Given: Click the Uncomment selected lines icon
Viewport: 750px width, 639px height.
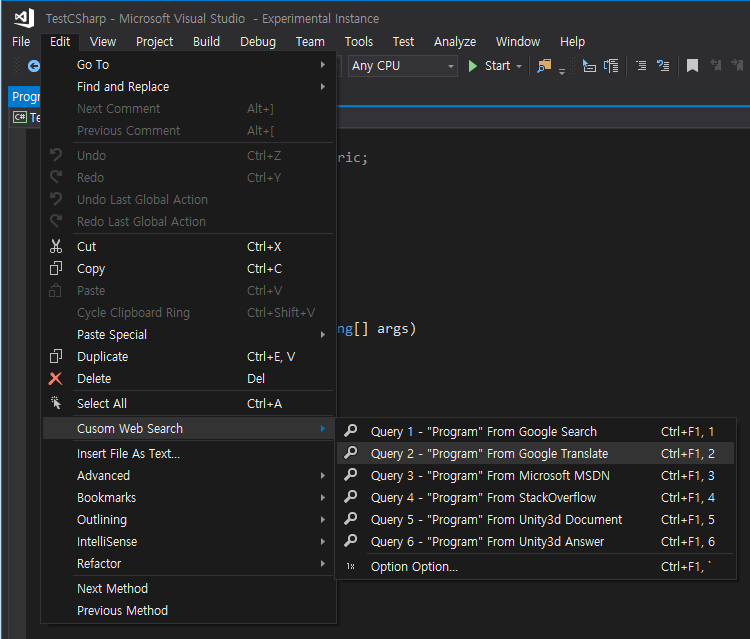Looking at the screenshot, I should pyautogui.click(x=662, y=66).
